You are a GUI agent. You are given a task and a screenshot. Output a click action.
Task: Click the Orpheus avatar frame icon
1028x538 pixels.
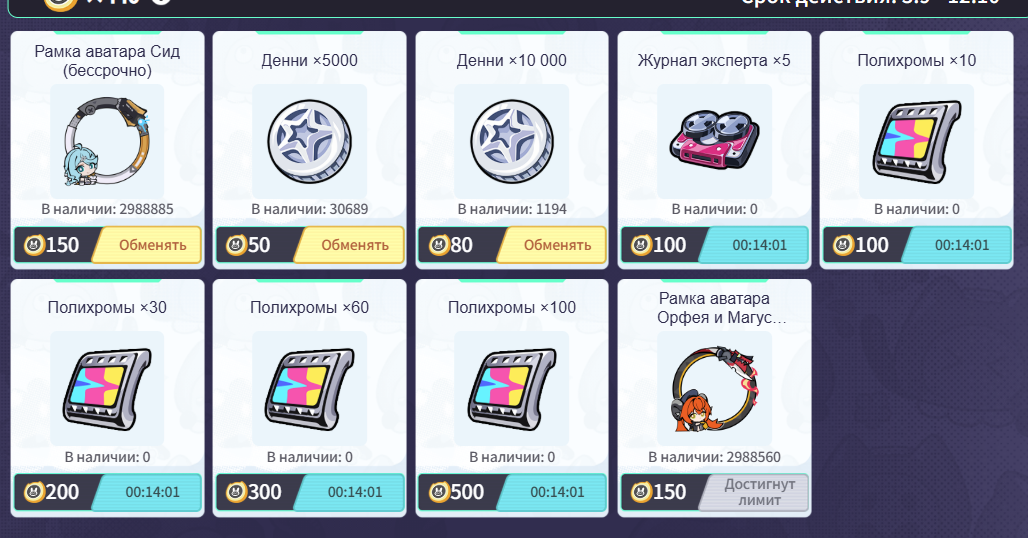pos(714,389)
